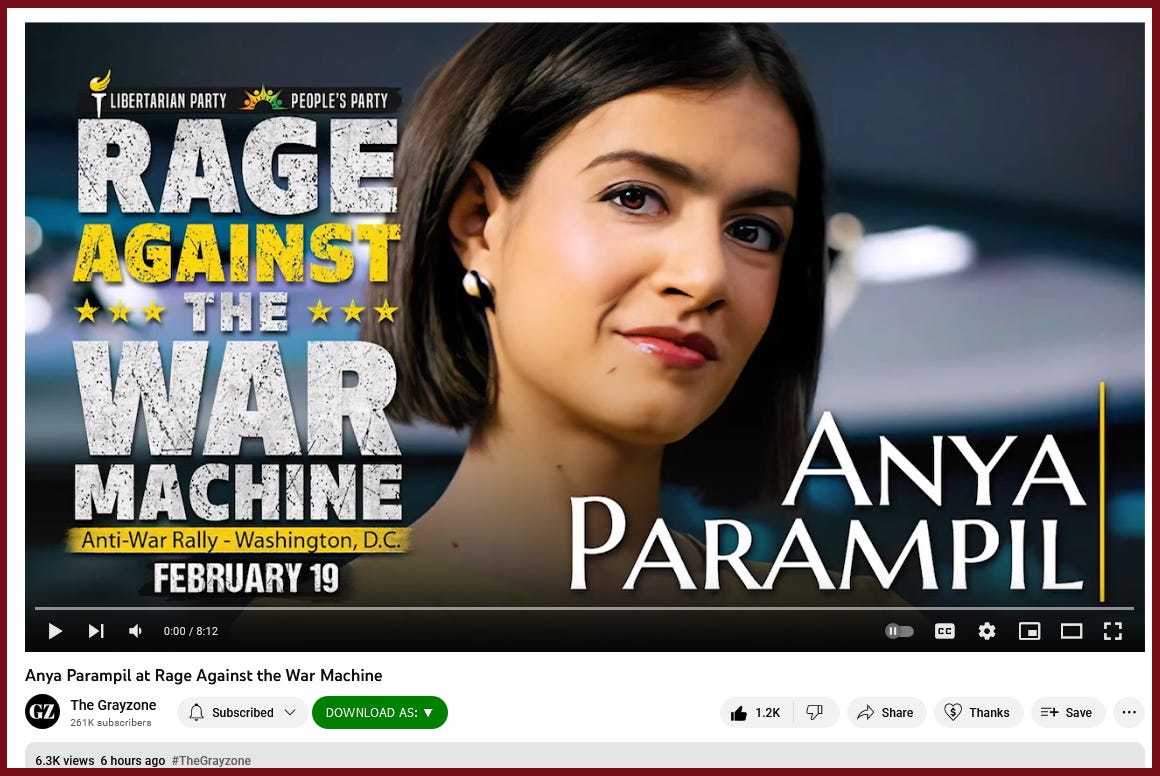
Task: Expand the Subscribed notification dropdown
Action: click(243, 712)
